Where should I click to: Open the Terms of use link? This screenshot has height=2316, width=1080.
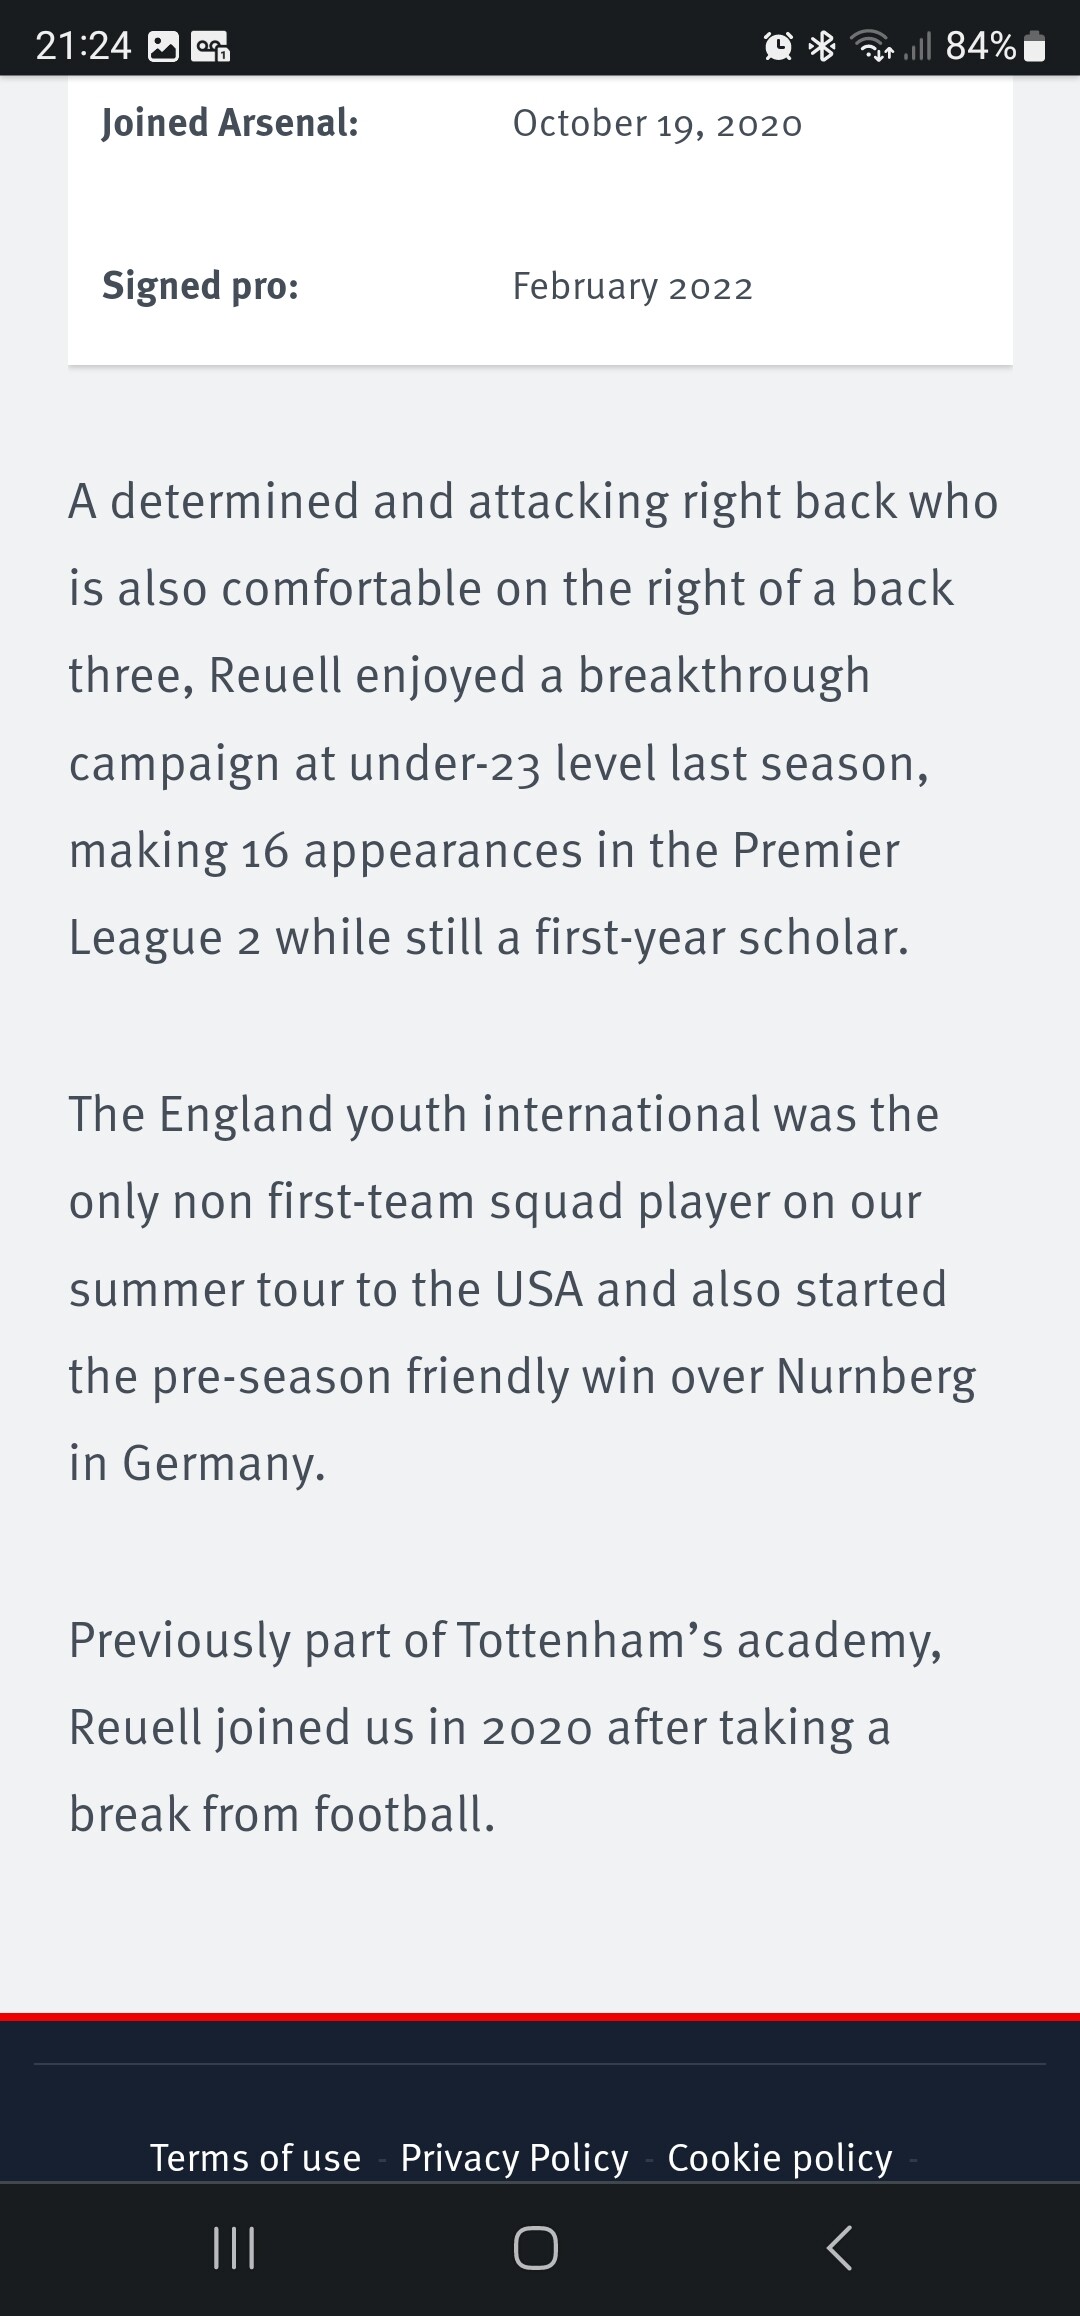(x=255, y=2158)
